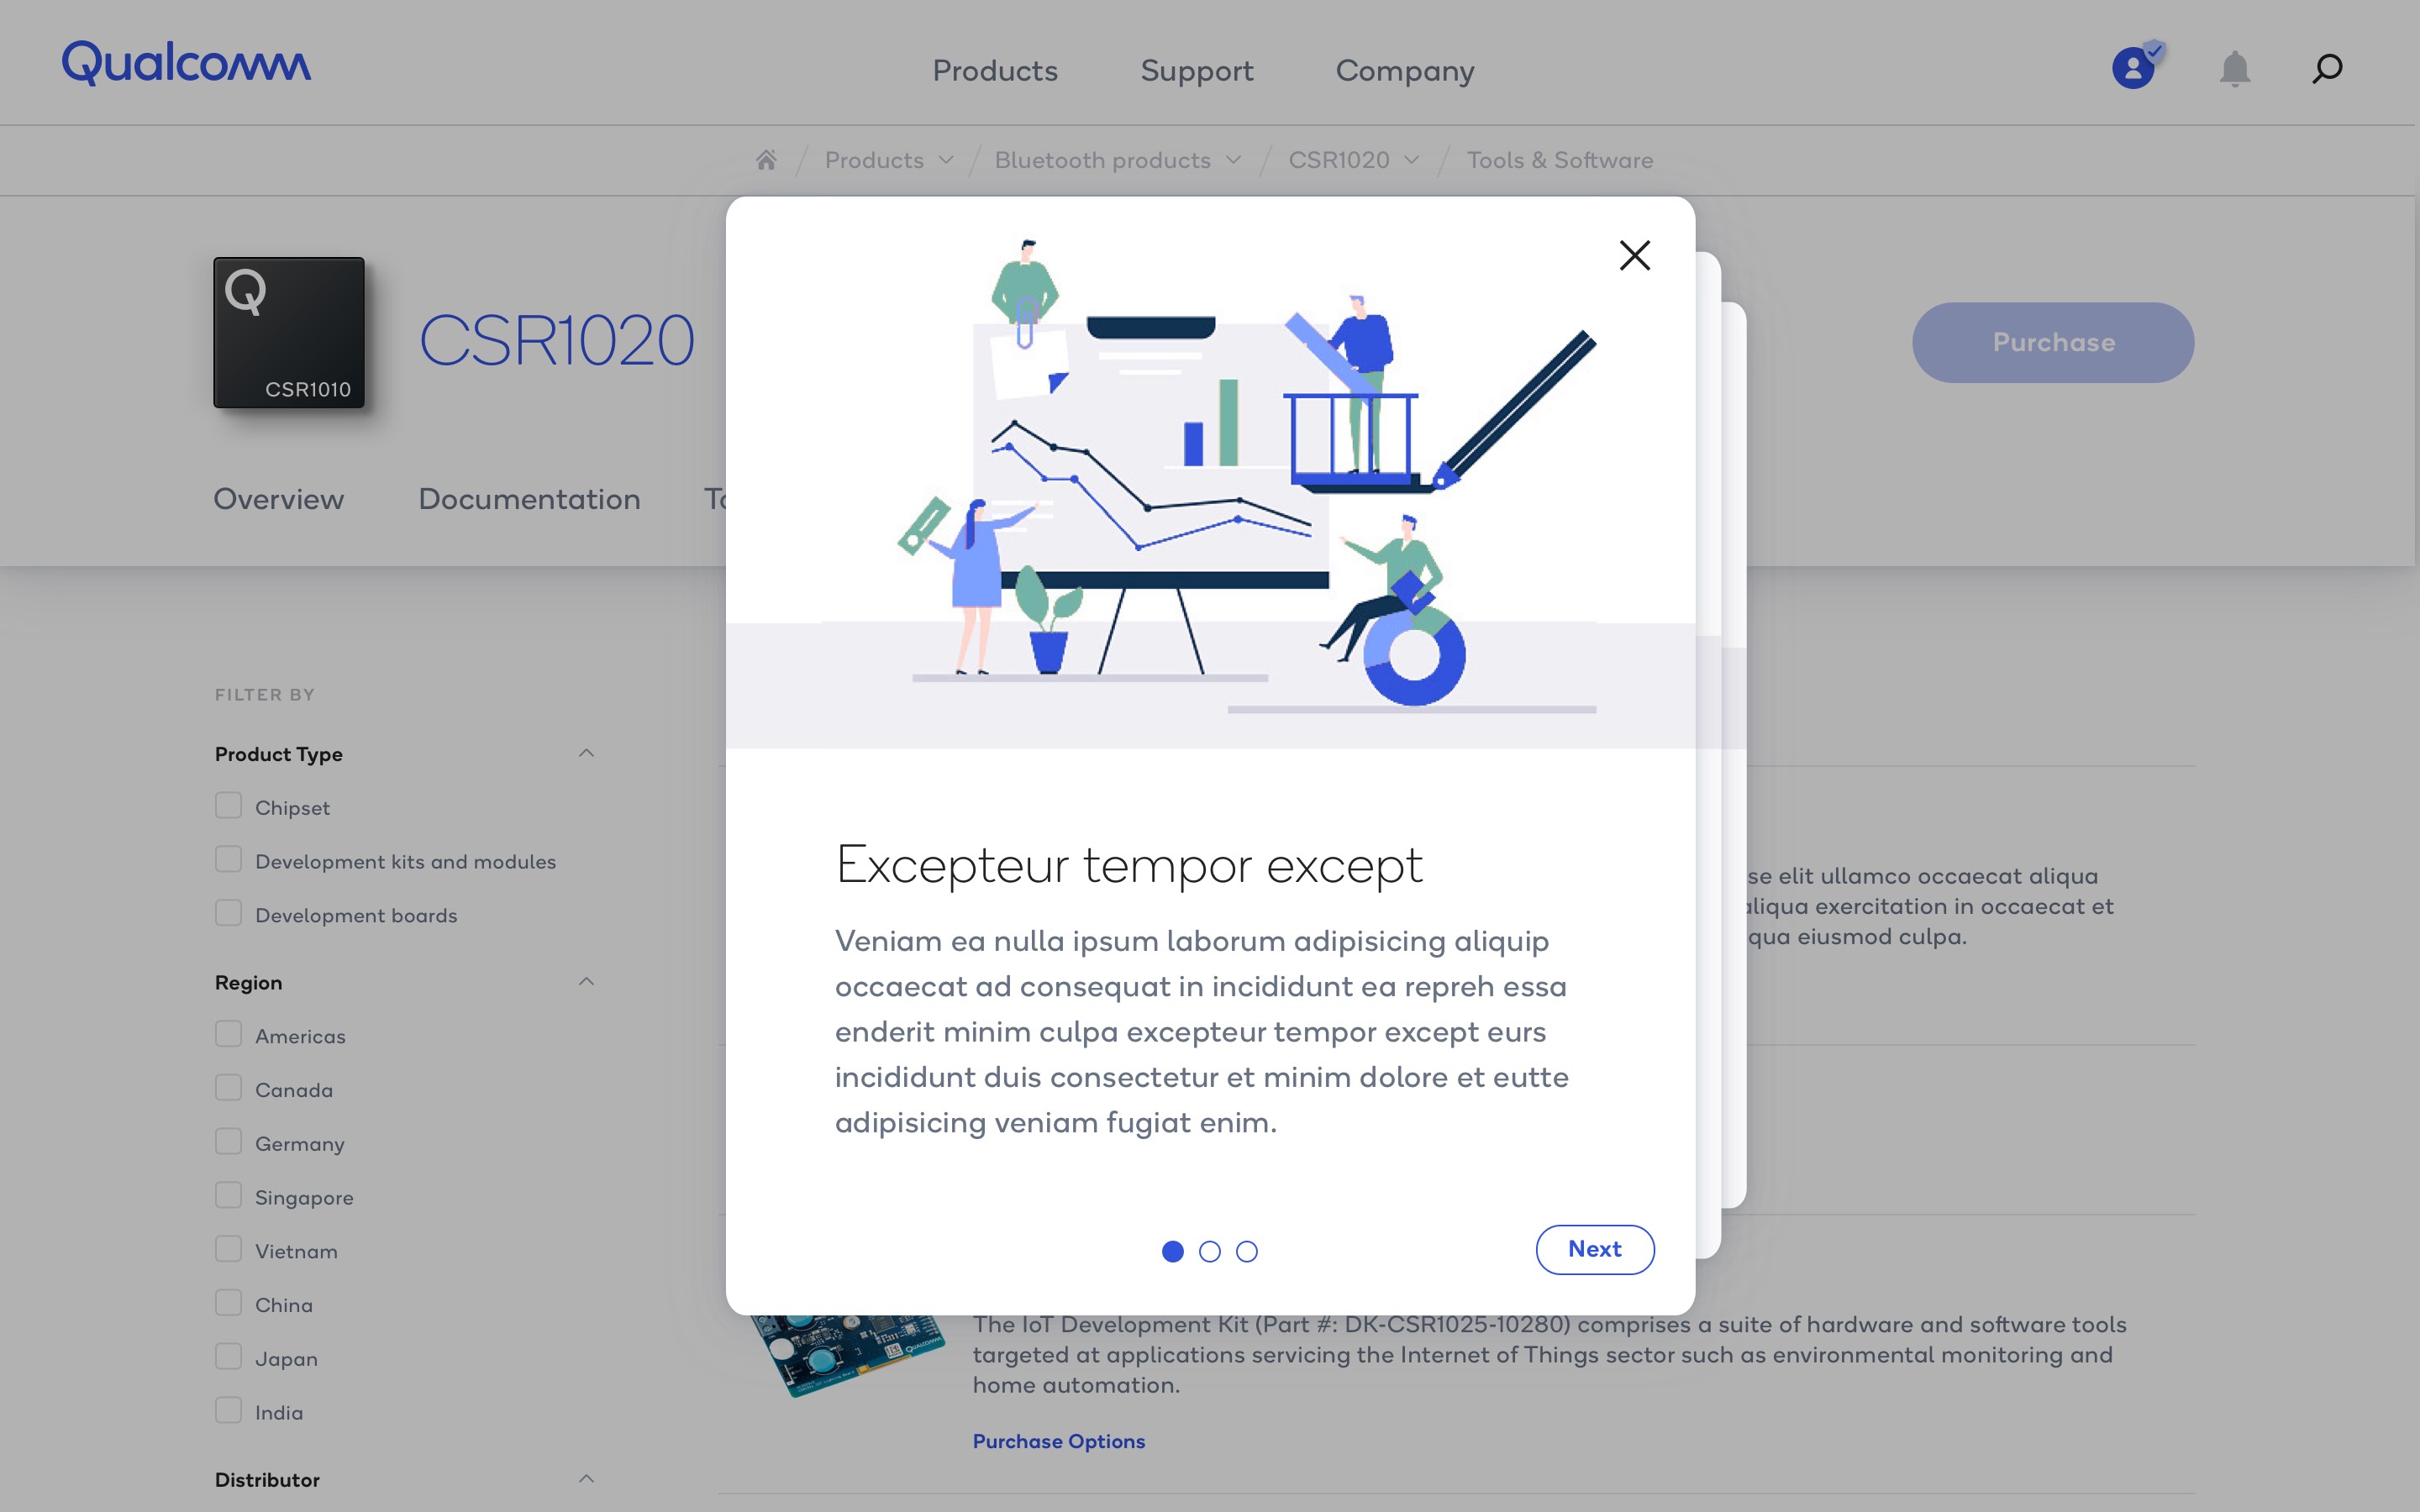Jump to third slide pagination dot
This screenshot has height=1512, width=2420.
(1247, 1251)
